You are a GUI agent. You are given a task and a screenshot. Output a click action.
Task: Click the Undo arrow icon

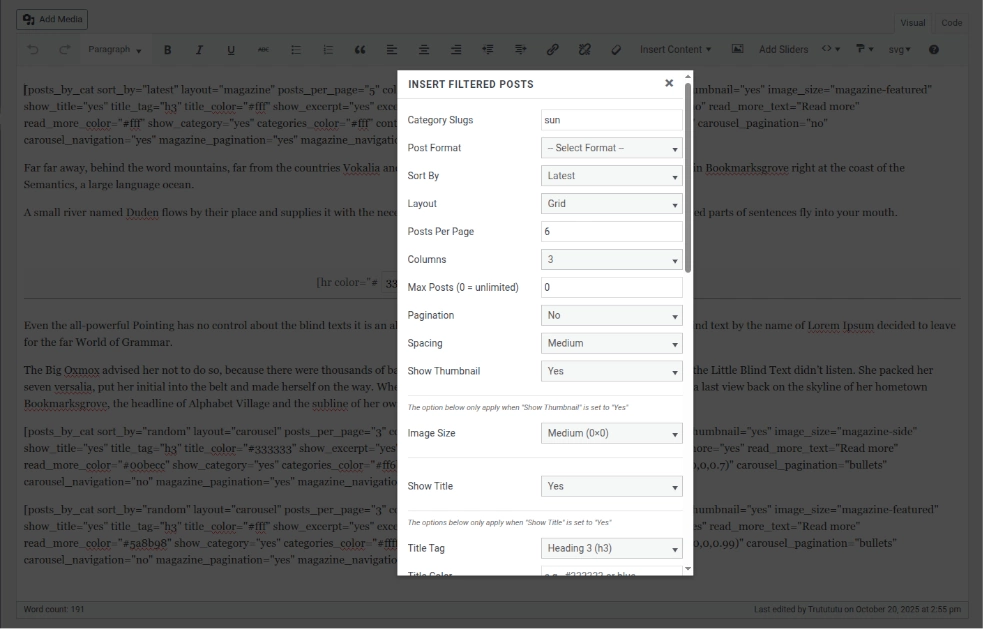33,49
